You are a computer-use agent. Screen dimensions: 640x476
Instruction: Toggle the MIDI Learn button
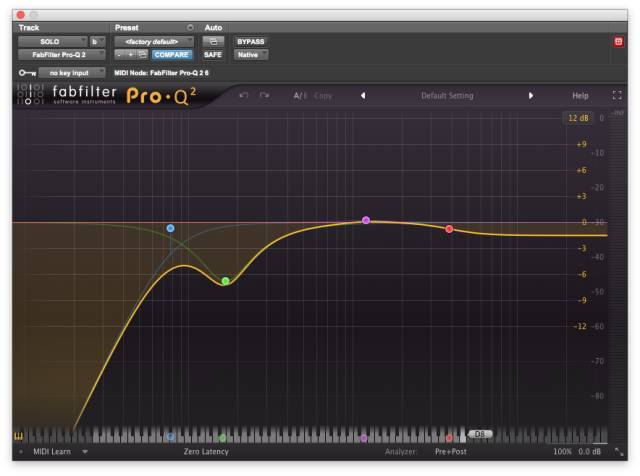point(51,452)
